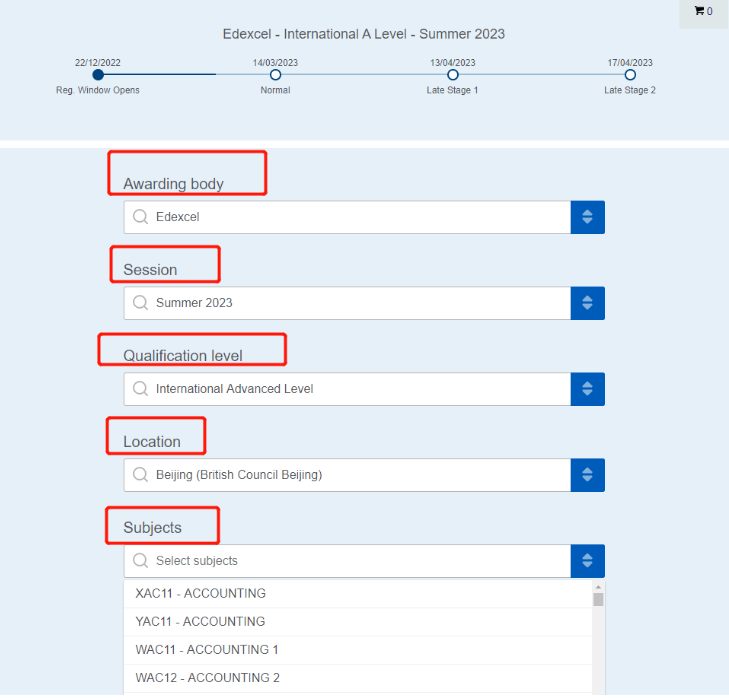Image resolution: width=729 pixels, height=700 pixels.
Task: Expand the Awarding body dropdown arrow
Action: (588, 217)
